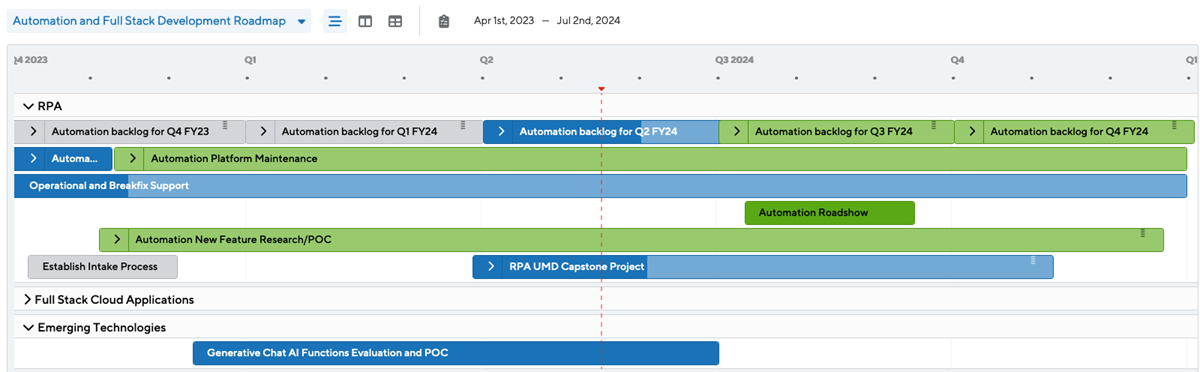Expand the truncated blue Automa... bar

coord(32,159)
